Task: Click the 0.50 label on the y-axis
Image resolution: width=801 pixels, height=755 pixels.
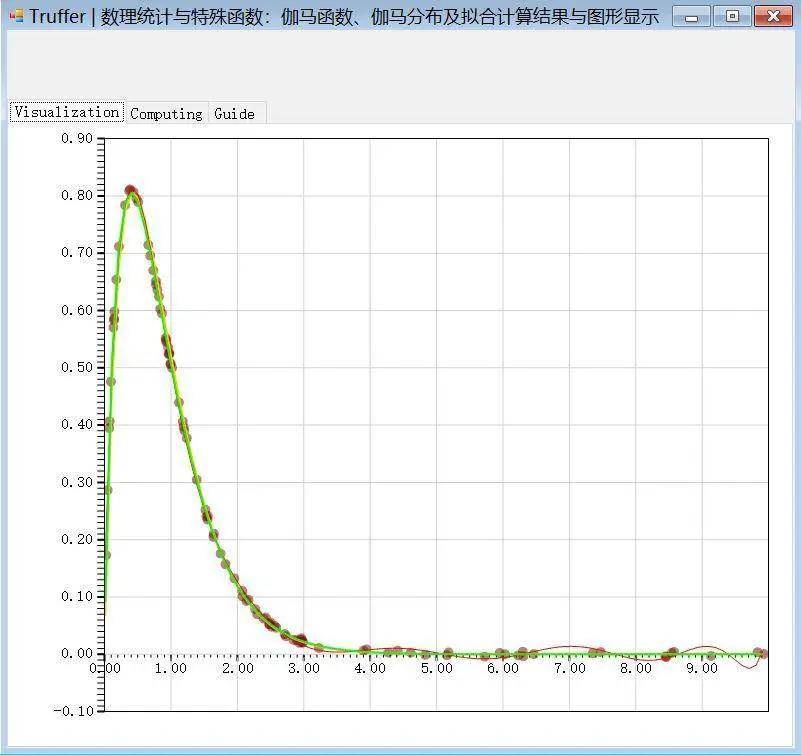Action: point(76,367)
